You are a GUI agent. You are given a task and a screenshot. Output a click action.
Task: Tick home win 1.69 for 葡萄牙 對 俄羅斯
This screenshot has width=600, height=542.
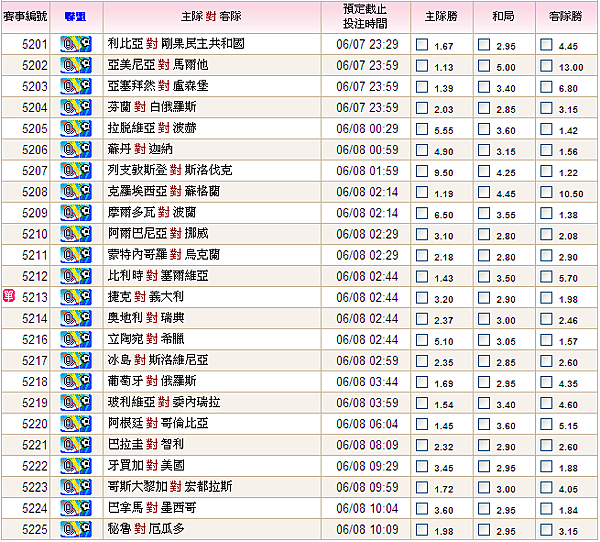pyautogui.click(x=422, y=382)
